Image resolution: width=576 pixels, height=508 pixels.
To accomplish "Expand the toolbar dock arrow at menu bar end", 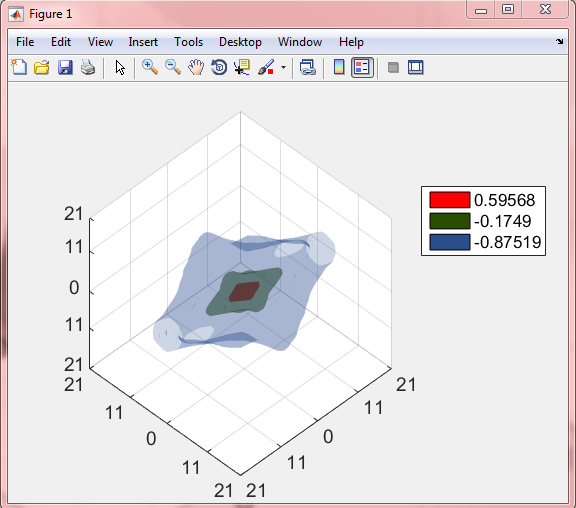I will pos(559,42).
